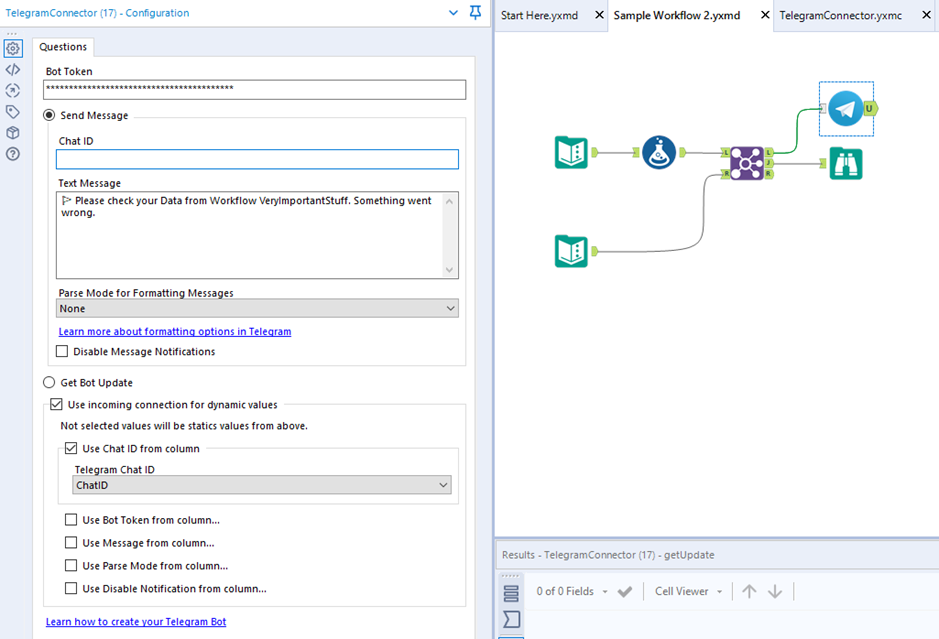The width and height of the screenshot is (939, 639).
Task: Switch to TelegramConnector.yxmc tab
Action: point(840,16)
